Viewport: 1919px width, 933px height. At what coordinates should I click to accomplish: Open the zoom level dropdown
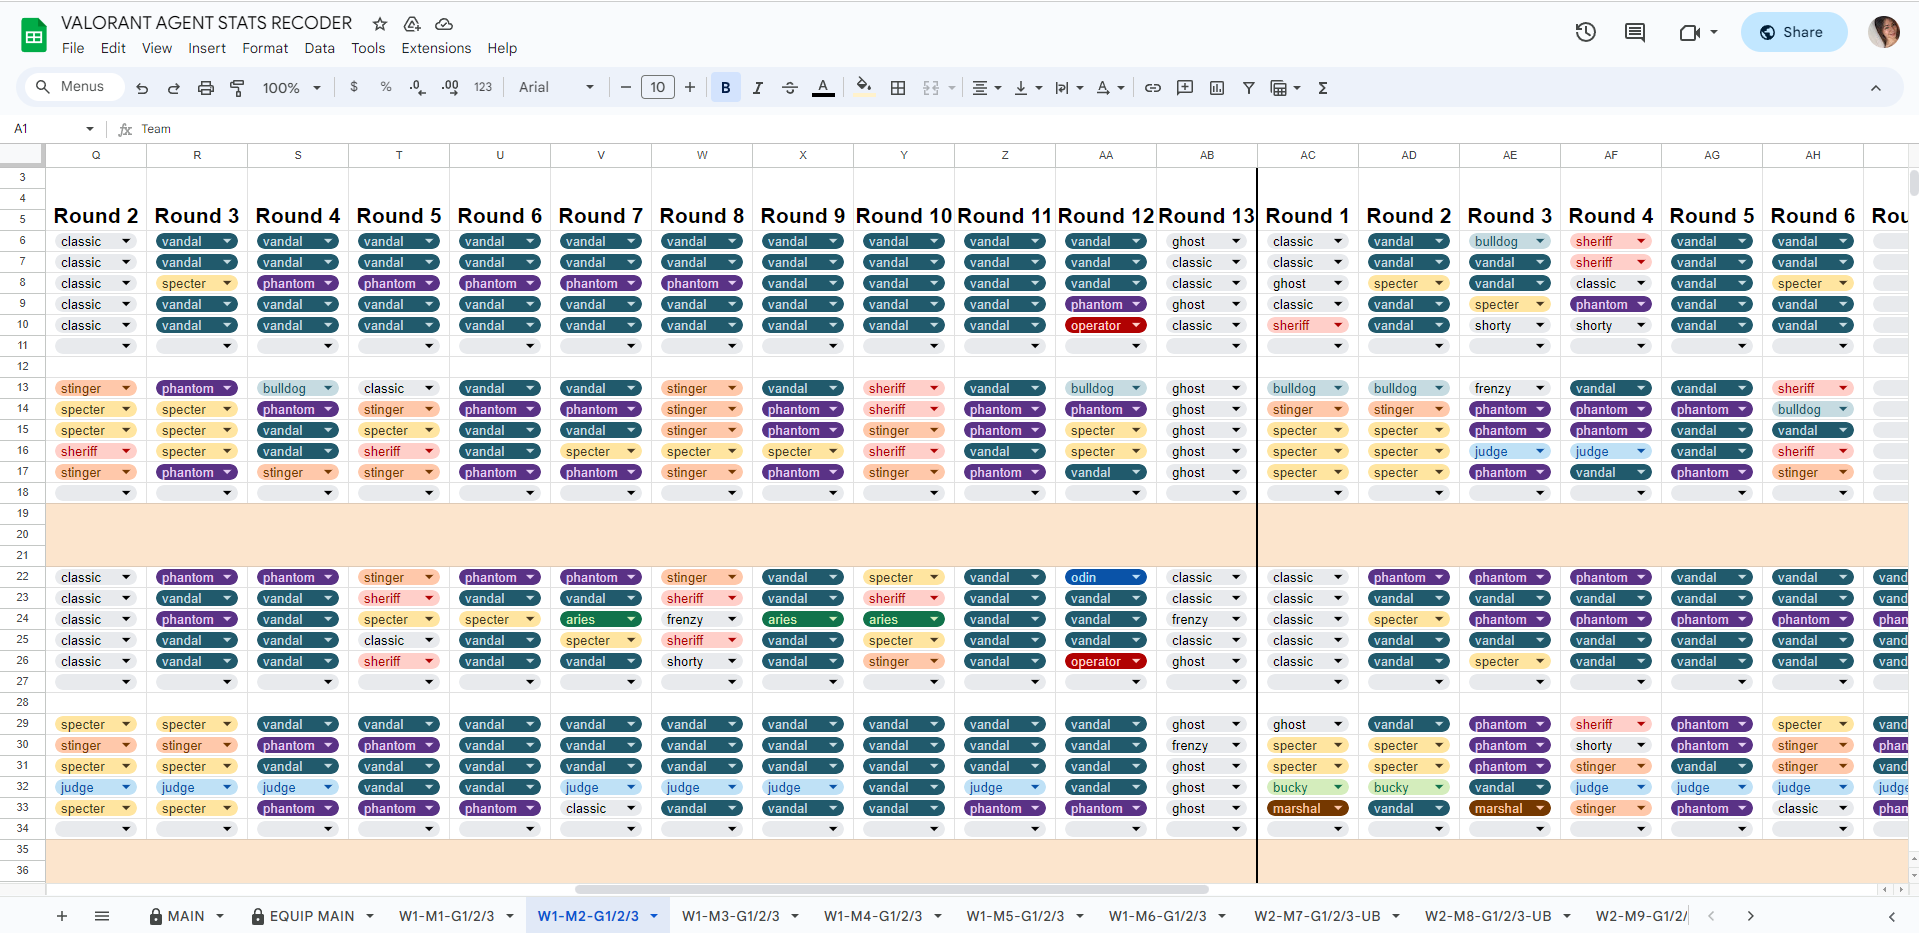click(292, 88)
